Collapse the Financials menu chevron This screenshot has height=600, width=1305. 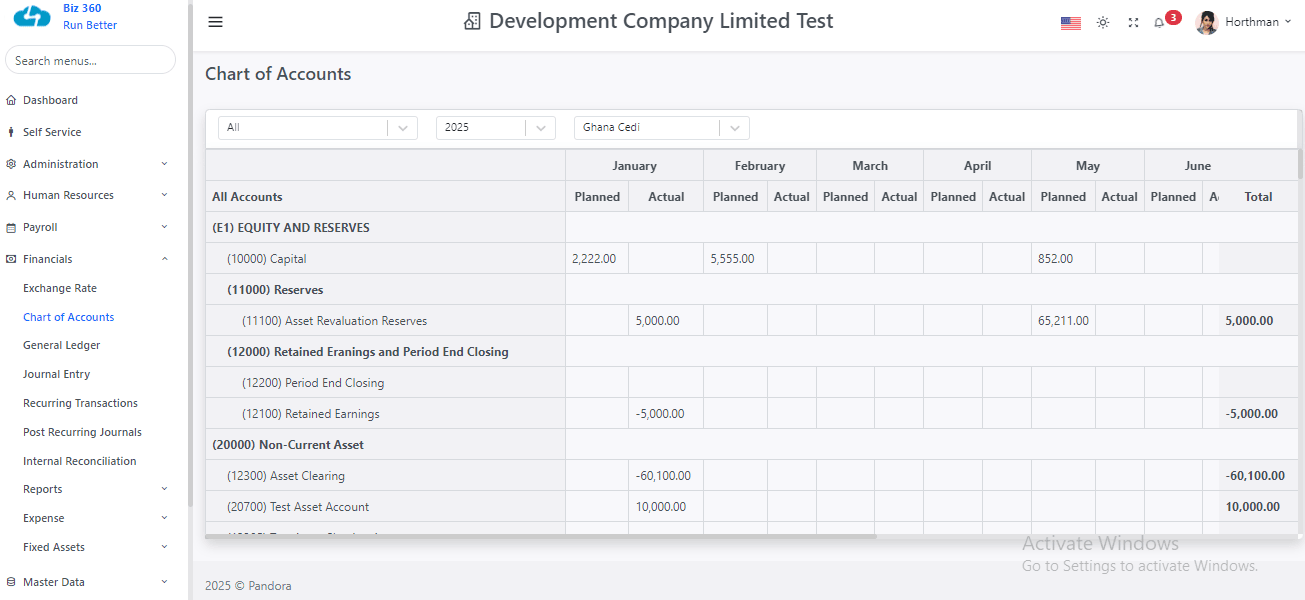165,259
